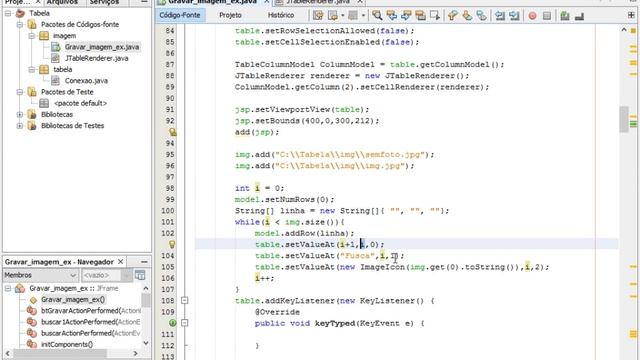Screen dimensions: 640x360
Task: Click the Find Selection magnifier icon
Action: (377, 16)
